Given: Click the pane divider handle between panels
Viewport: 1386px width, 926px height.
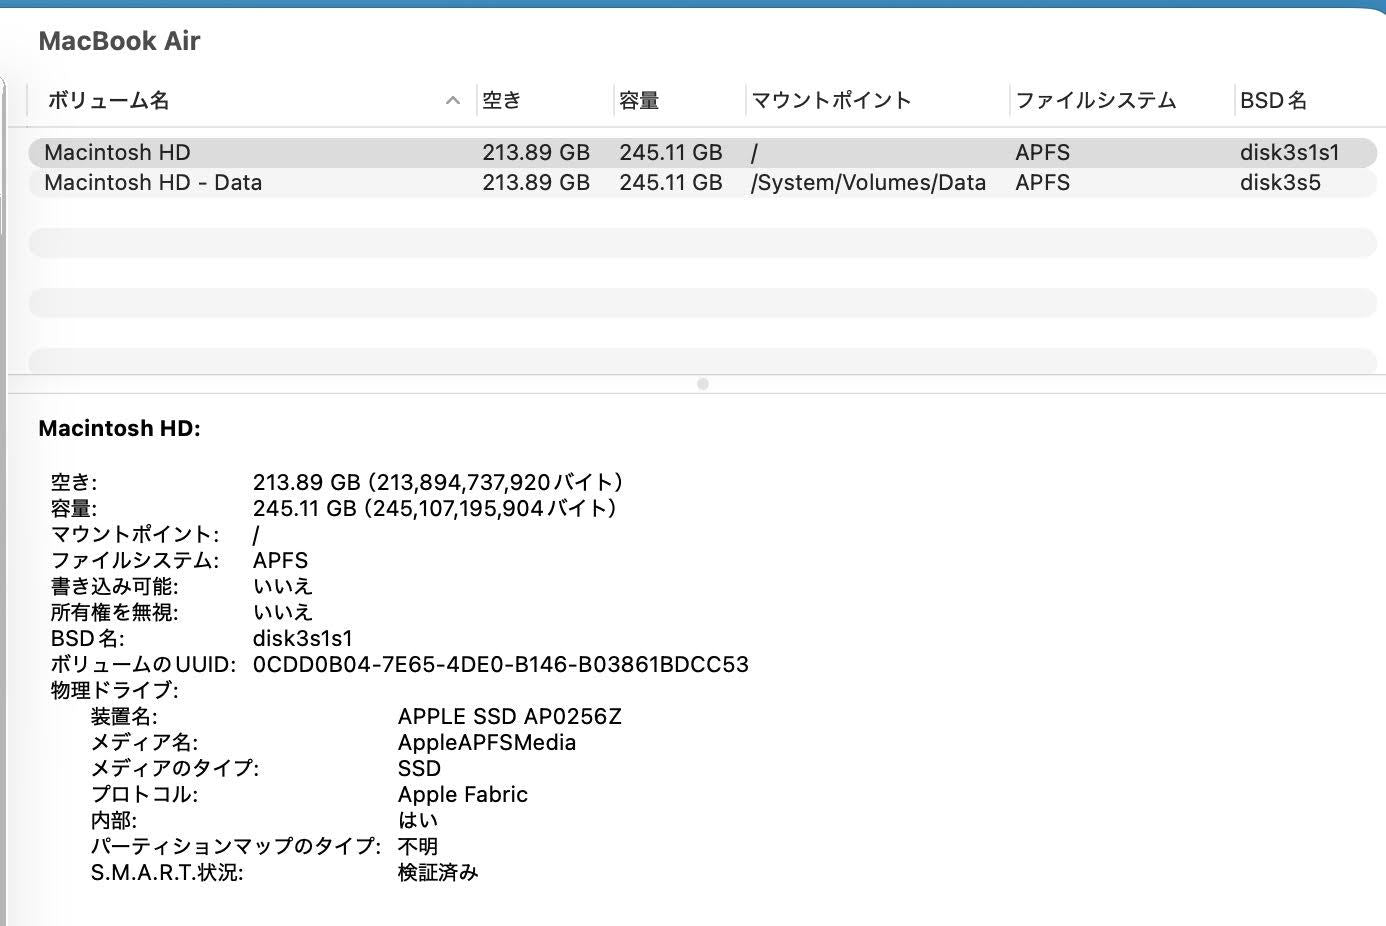Looking at the screenshot, I should (x=704, y=383).
